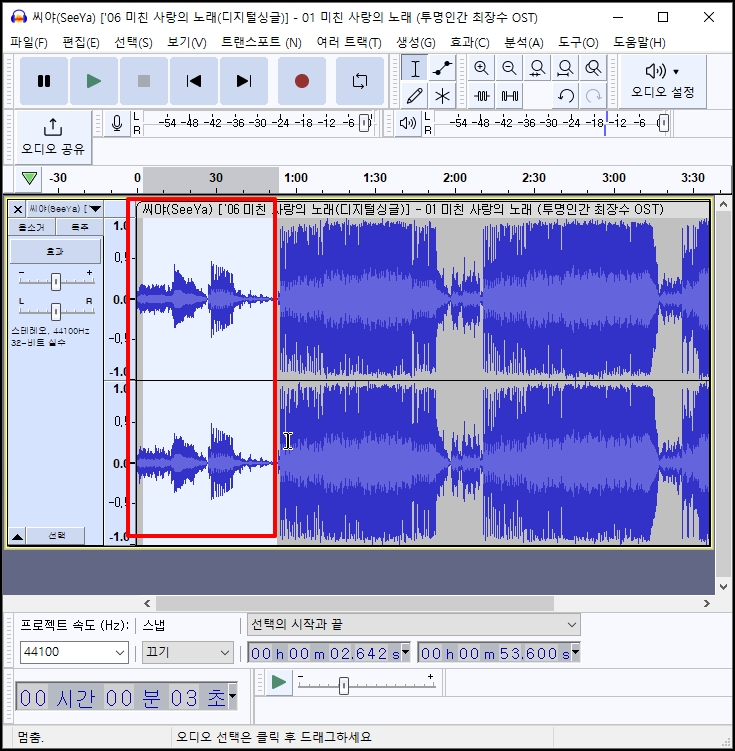The height and width of the screenshot is (751, 735).
Task: Select the Envelope tool
Action: (x=442, y=68)
